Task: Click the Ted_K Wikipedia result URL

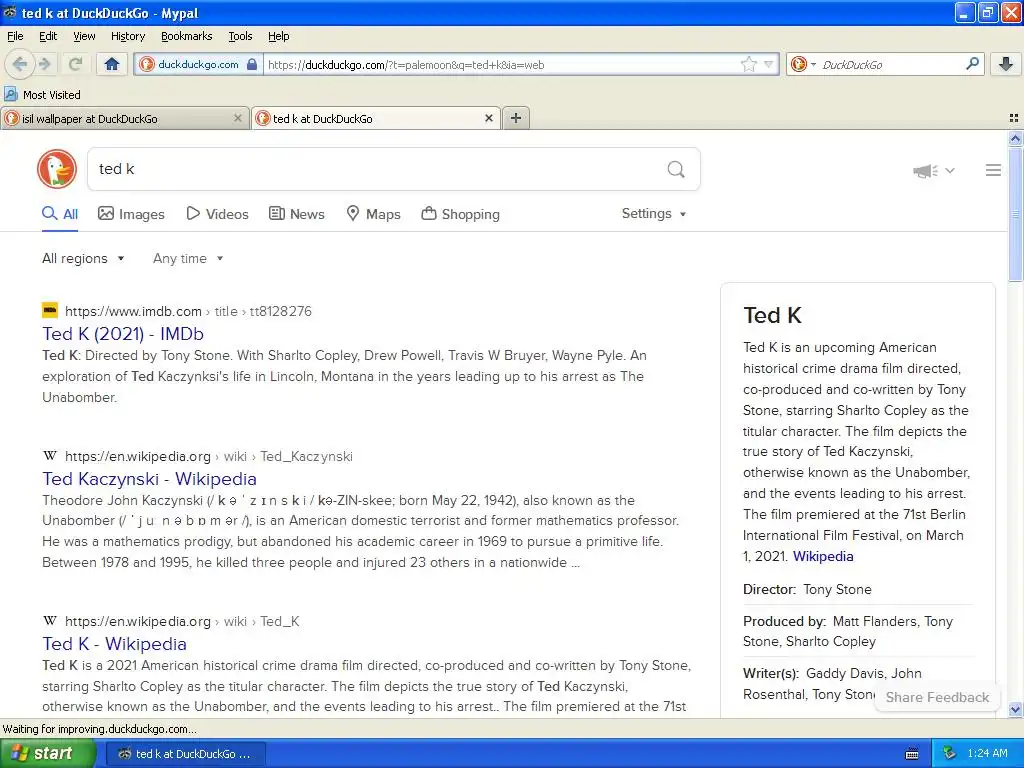Action: [182, 622]
